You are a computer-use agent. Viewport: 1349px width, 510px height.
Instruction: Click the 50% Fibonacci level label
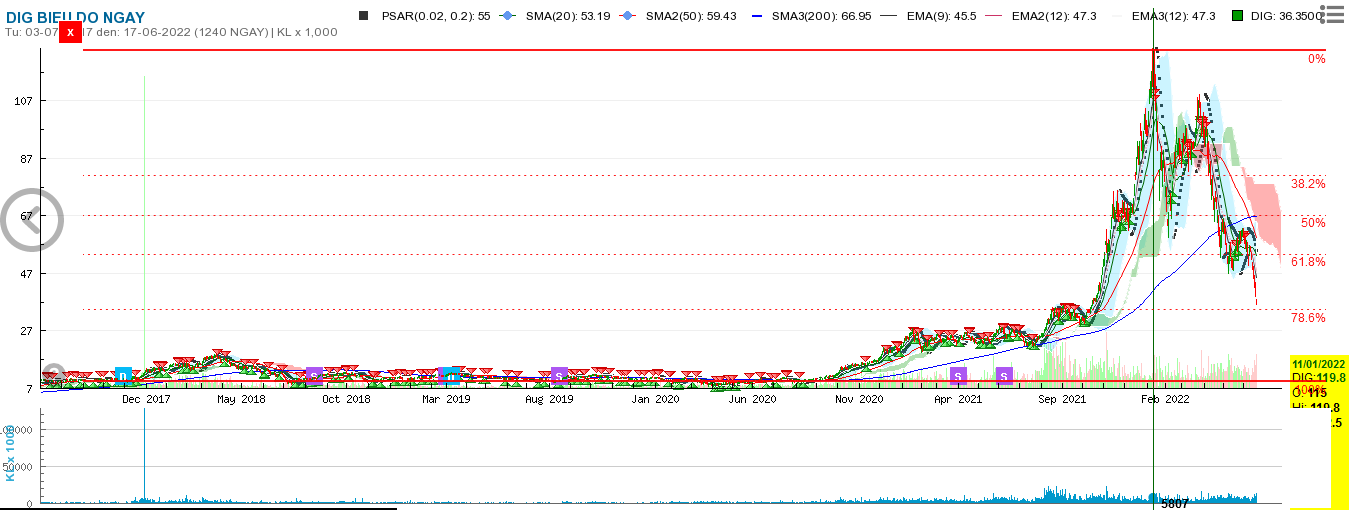coord(1313,223)
